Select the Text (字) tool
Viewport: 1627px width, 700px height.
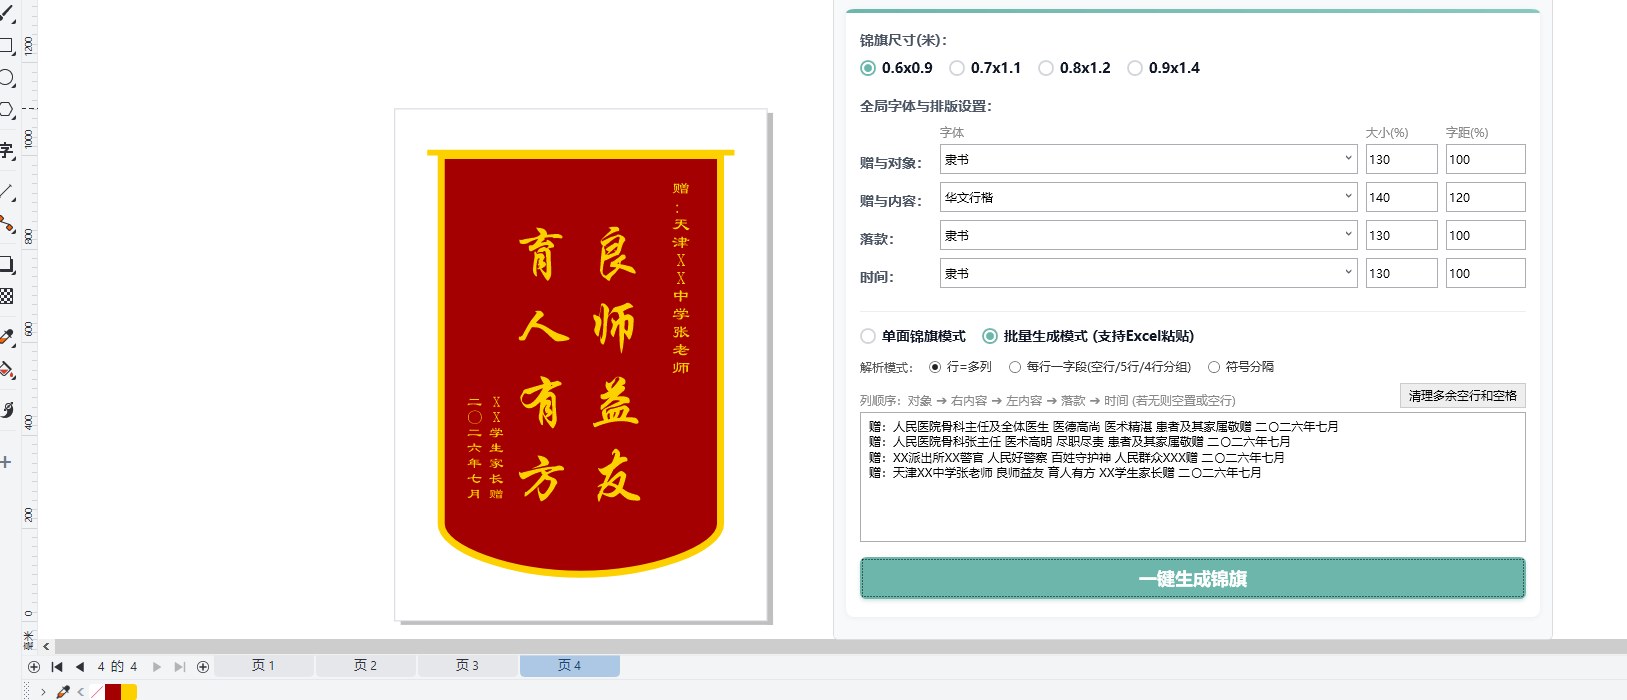coord(6,151)
